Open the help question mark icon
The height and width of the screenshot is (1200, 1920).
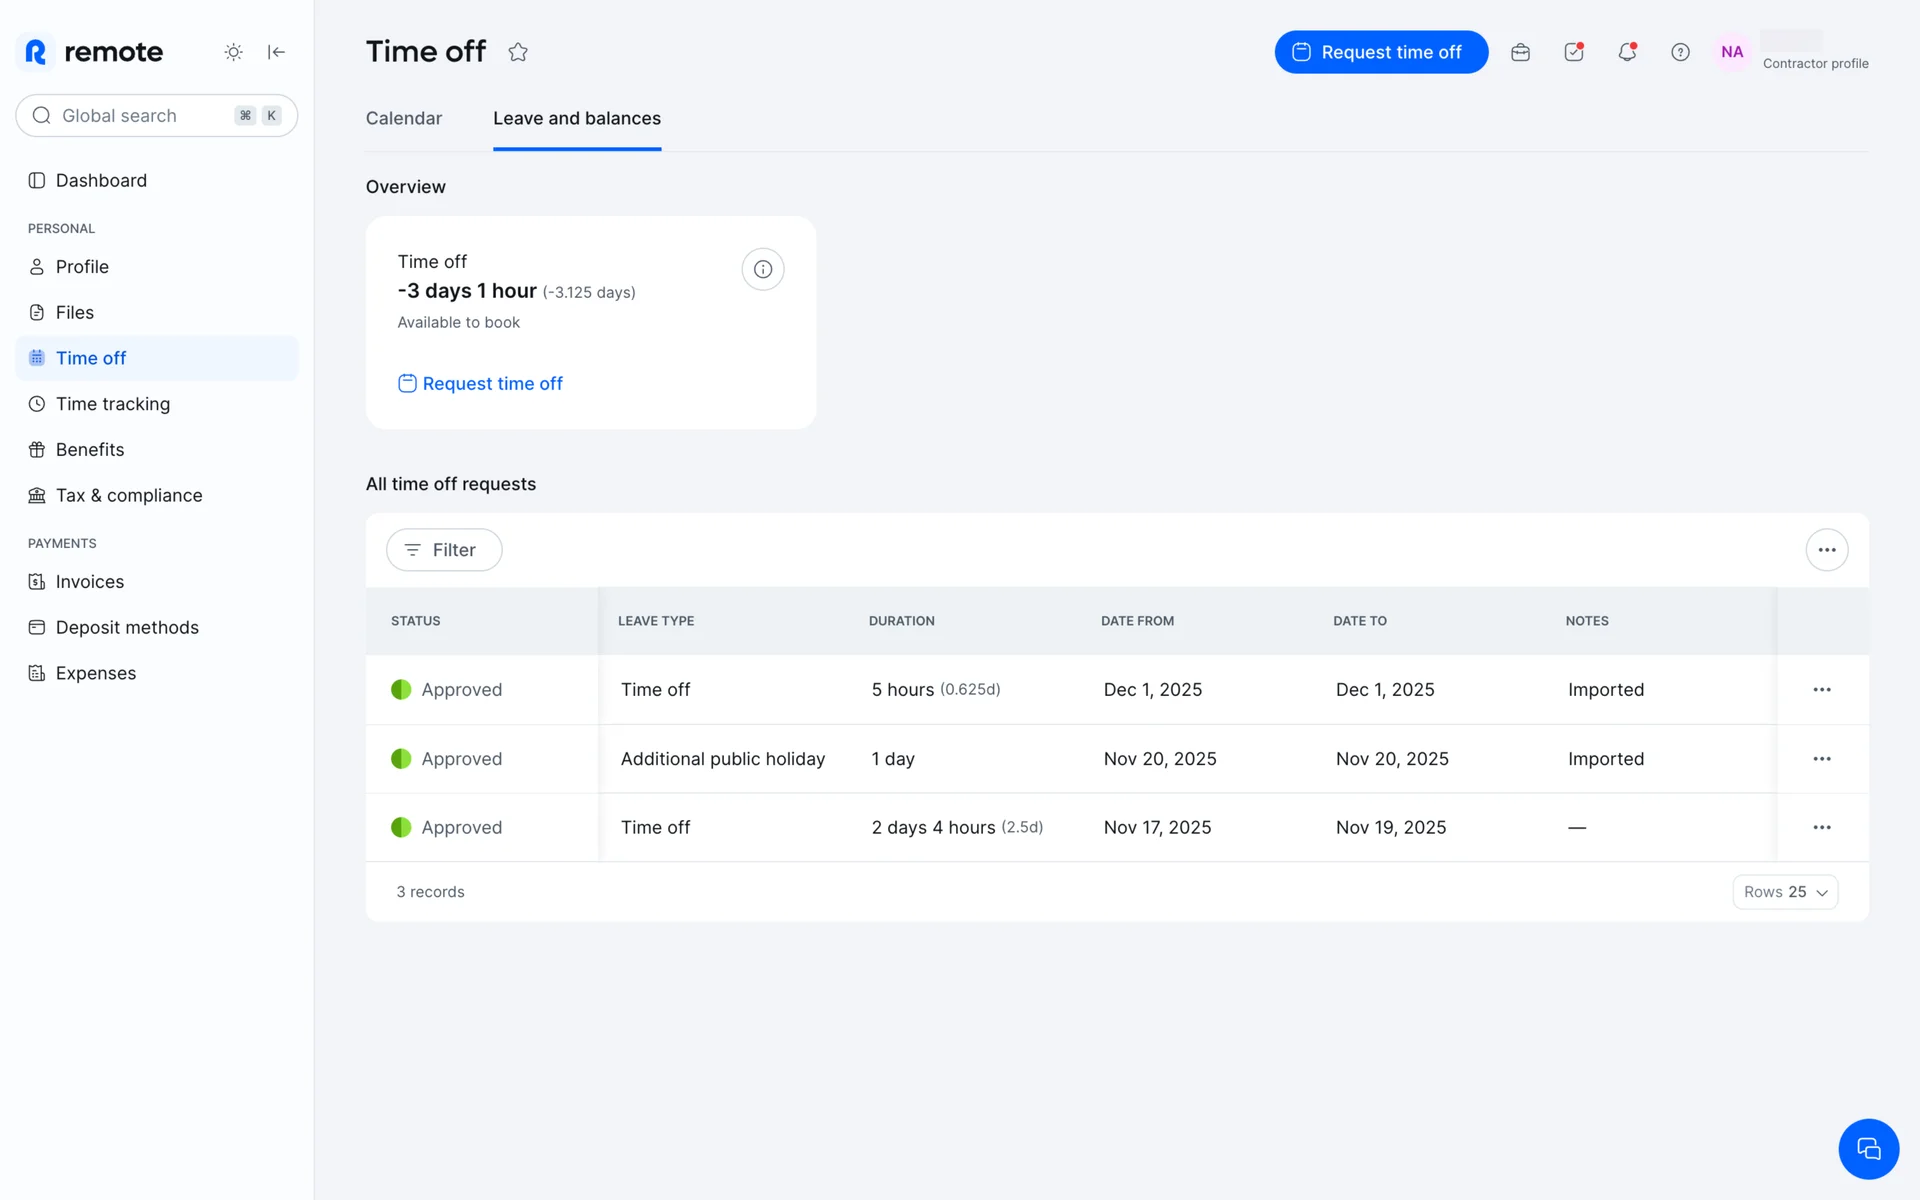(x=1680, y=52)
